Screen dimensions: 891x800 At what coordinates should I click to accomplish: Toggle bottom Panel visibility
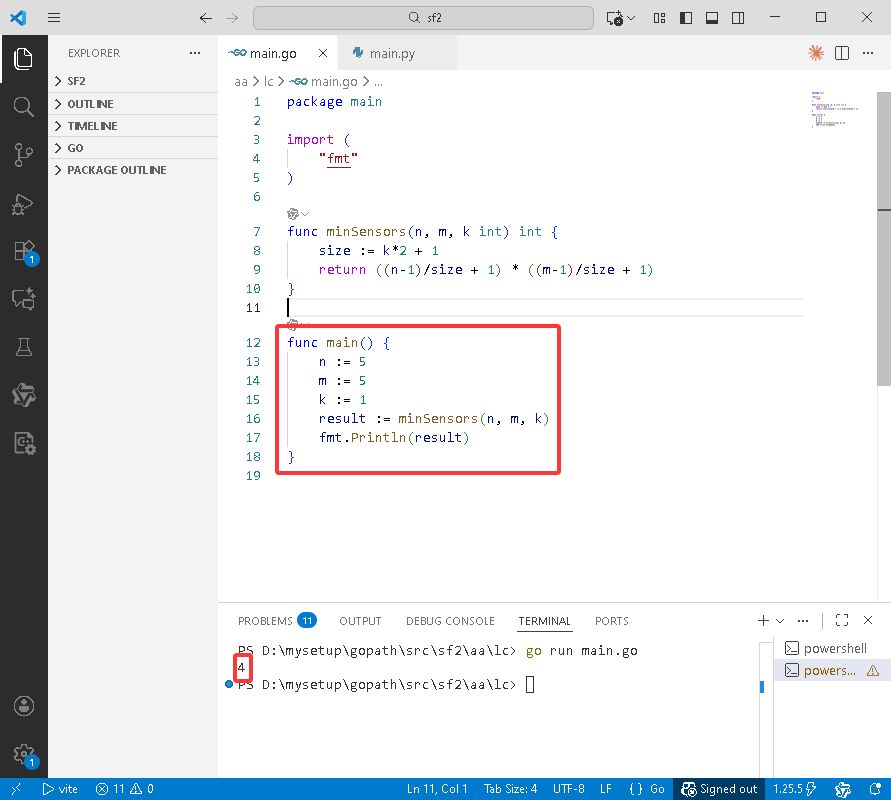712,18
